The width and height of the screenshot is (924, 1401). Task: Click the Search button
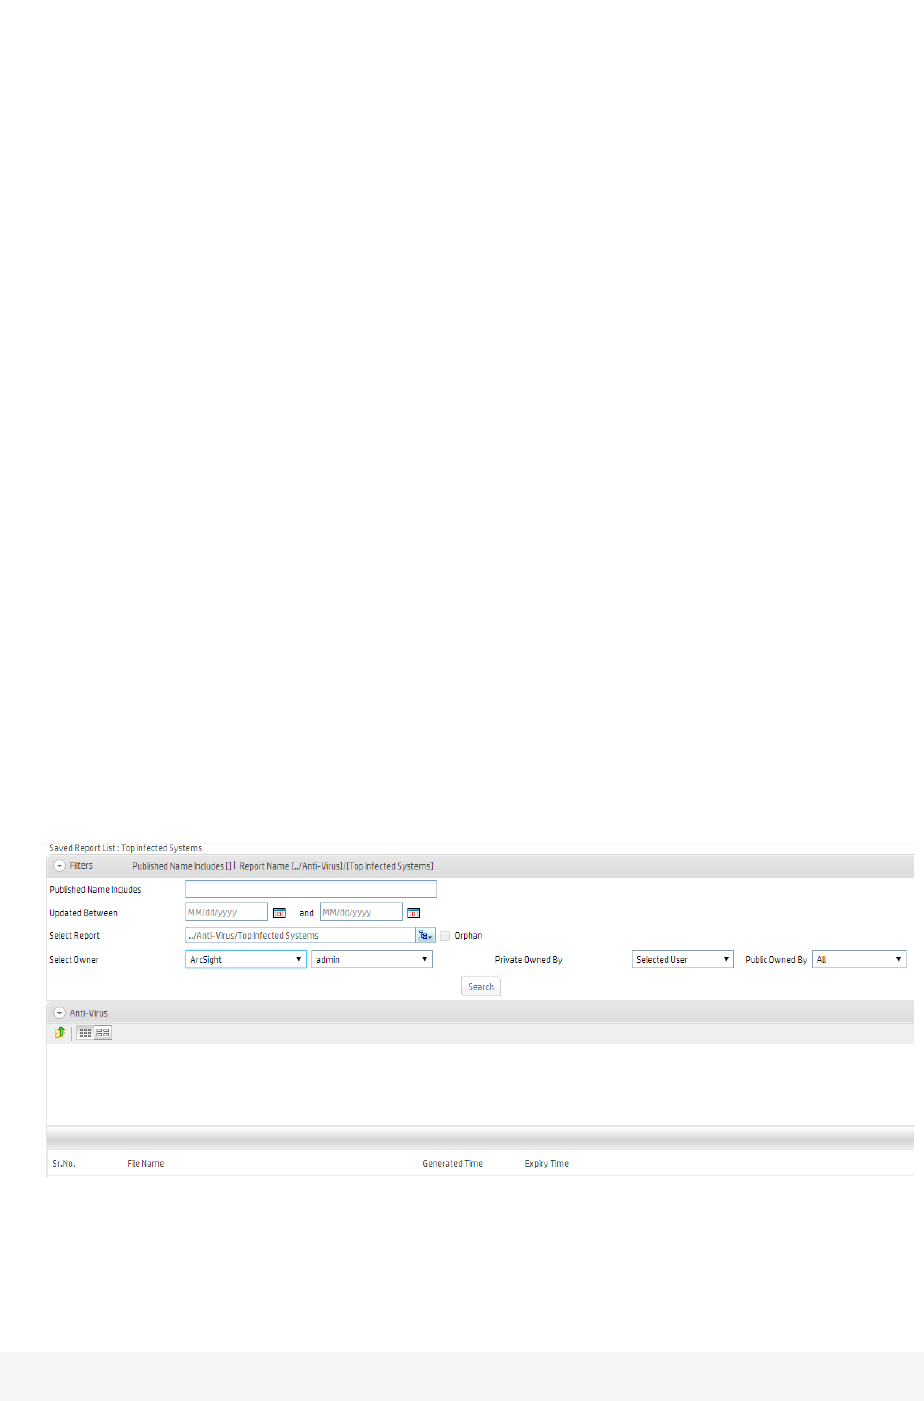coord(481,986)
